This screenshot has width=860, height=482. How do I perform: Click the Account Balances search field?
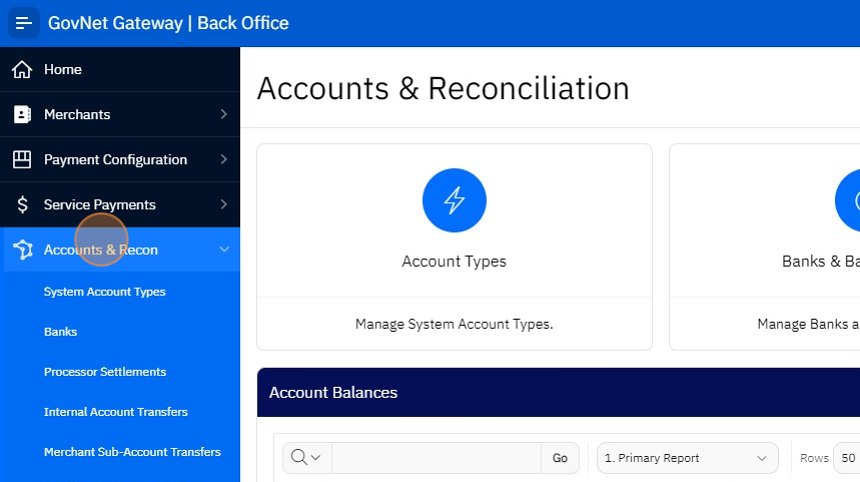tap(436, 458)
